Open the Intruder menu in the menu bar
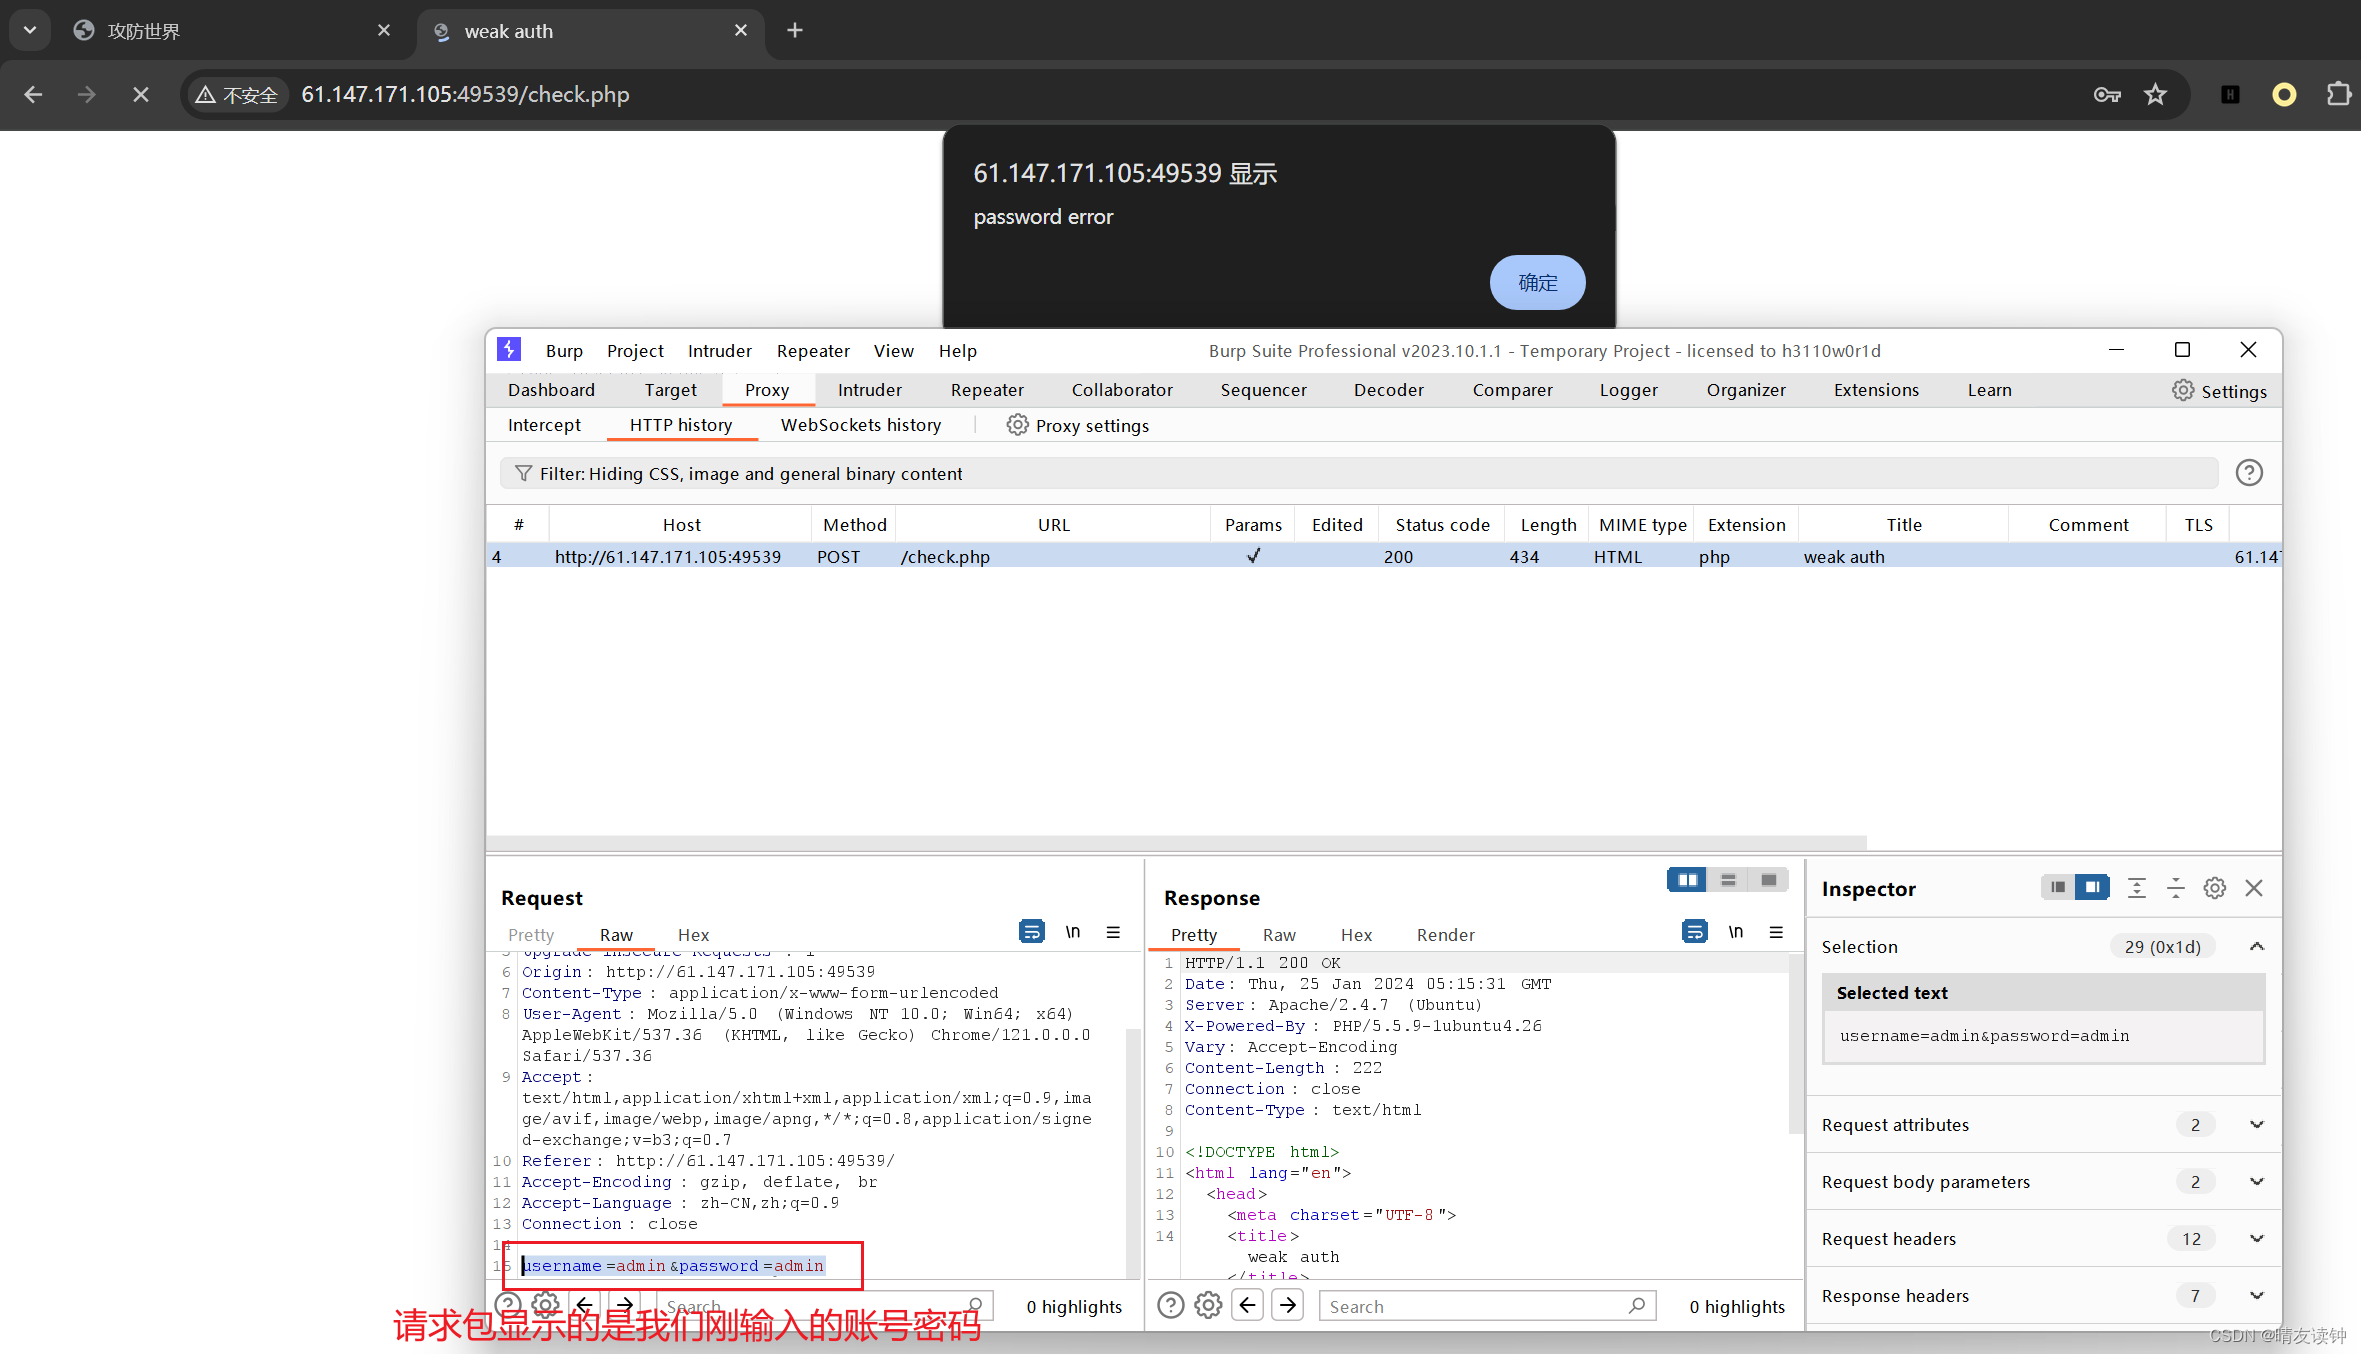This screenshot has width=2361, height=1354. (719, 351)
